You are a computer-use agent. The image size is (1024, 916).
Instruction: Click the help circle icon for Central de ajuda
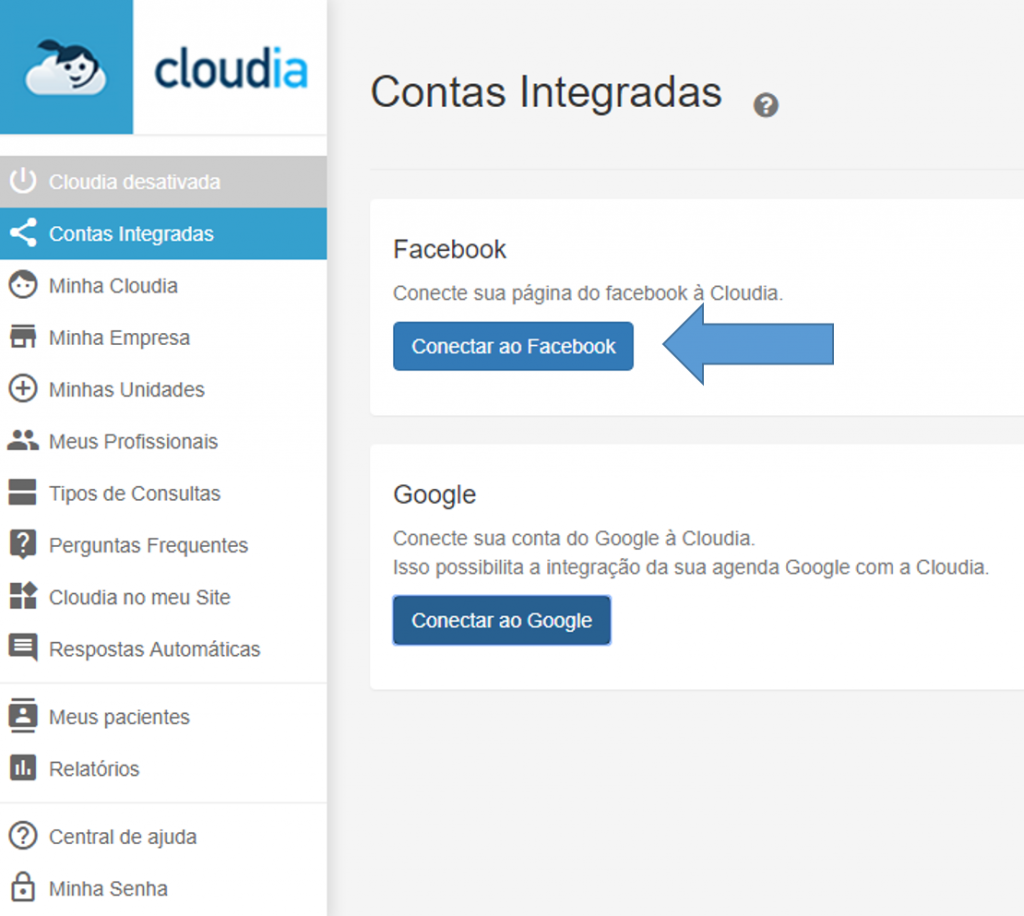point(23,836)
